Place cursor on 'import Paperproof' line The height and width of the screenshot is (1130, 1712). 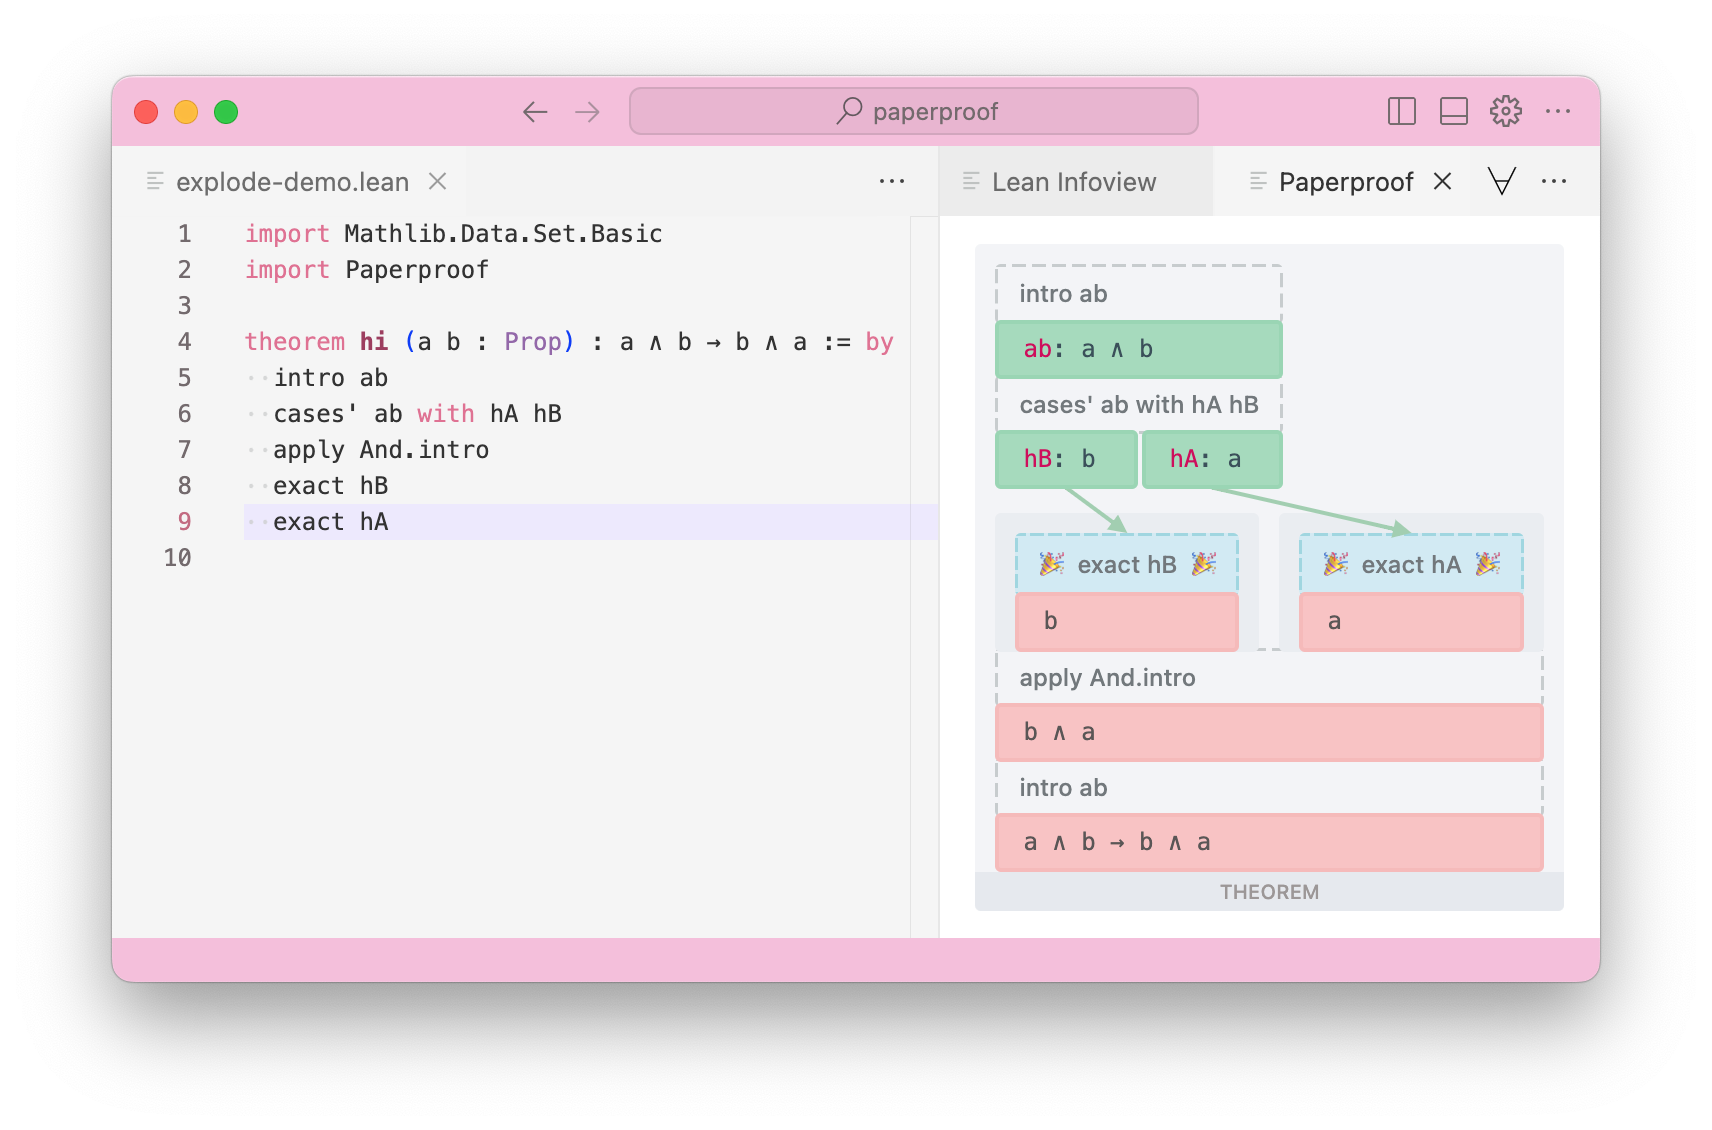367,270
